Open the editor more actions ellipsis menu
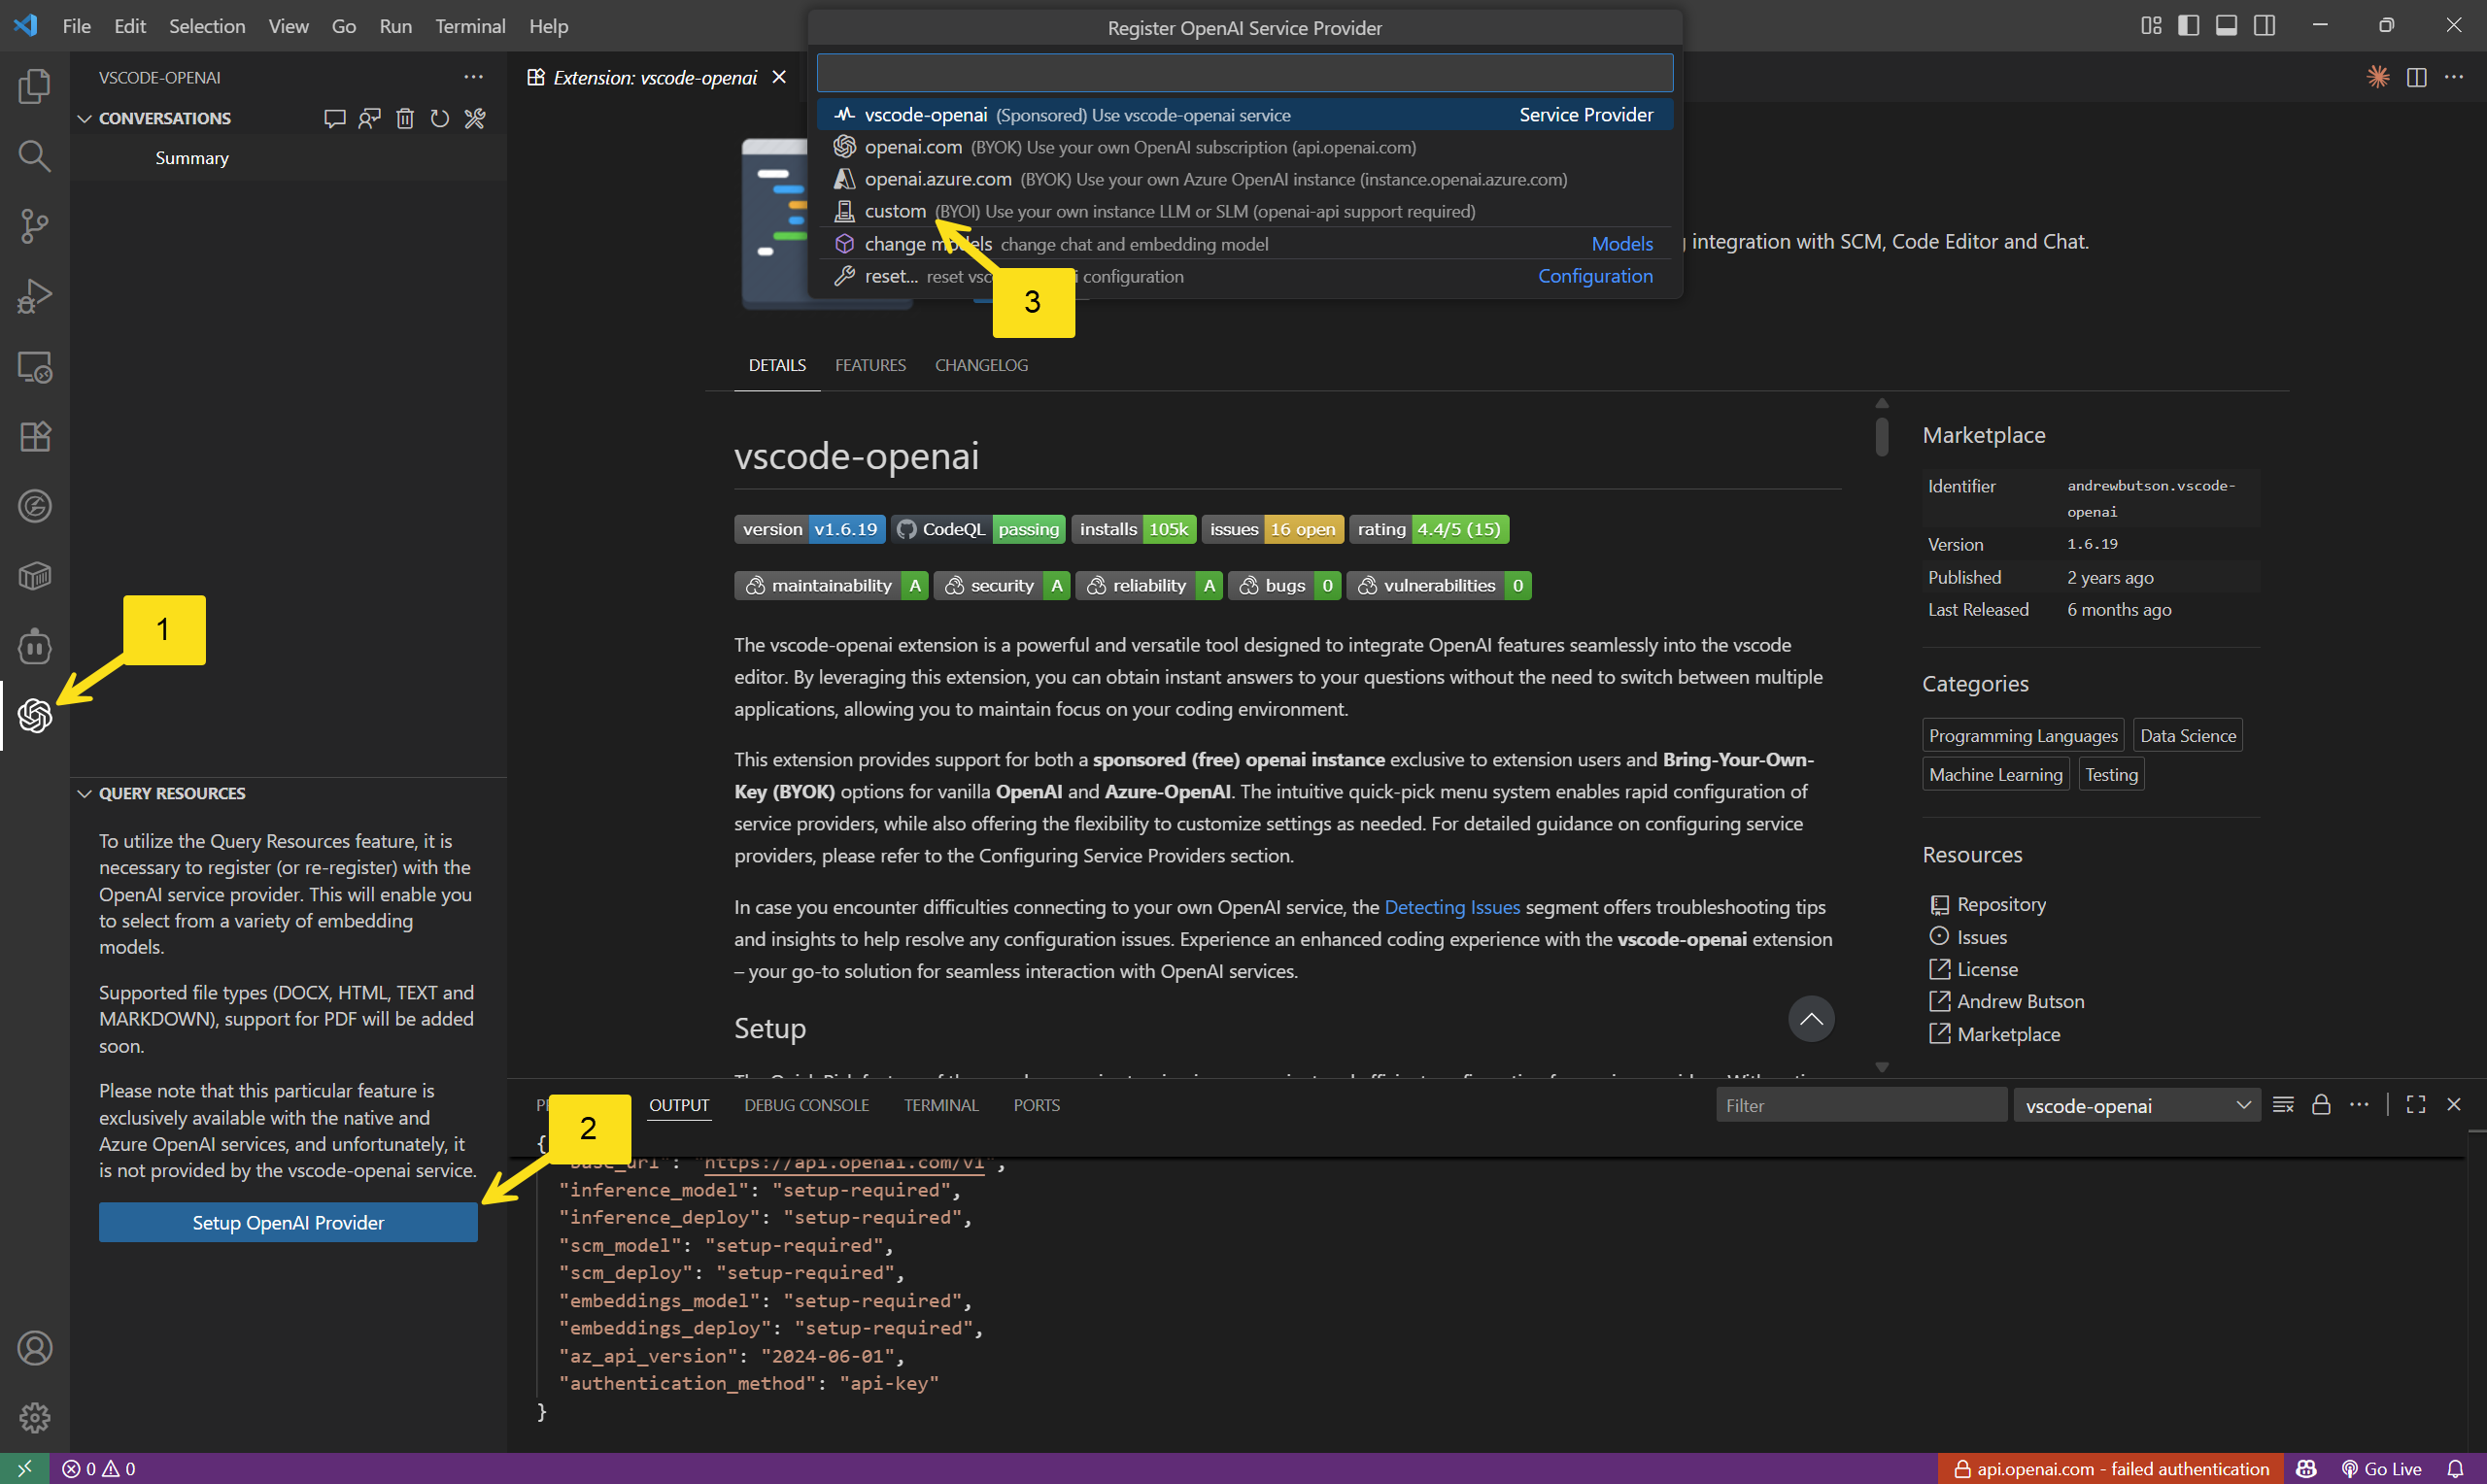 (x=2454, y=77)
